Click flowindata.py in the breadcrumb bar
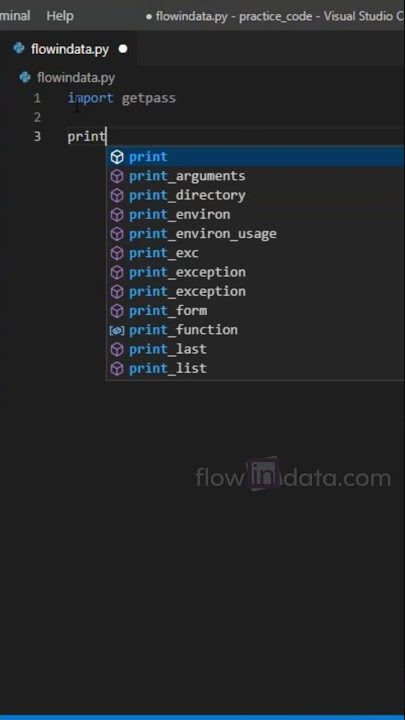 [x=76, y=77]
